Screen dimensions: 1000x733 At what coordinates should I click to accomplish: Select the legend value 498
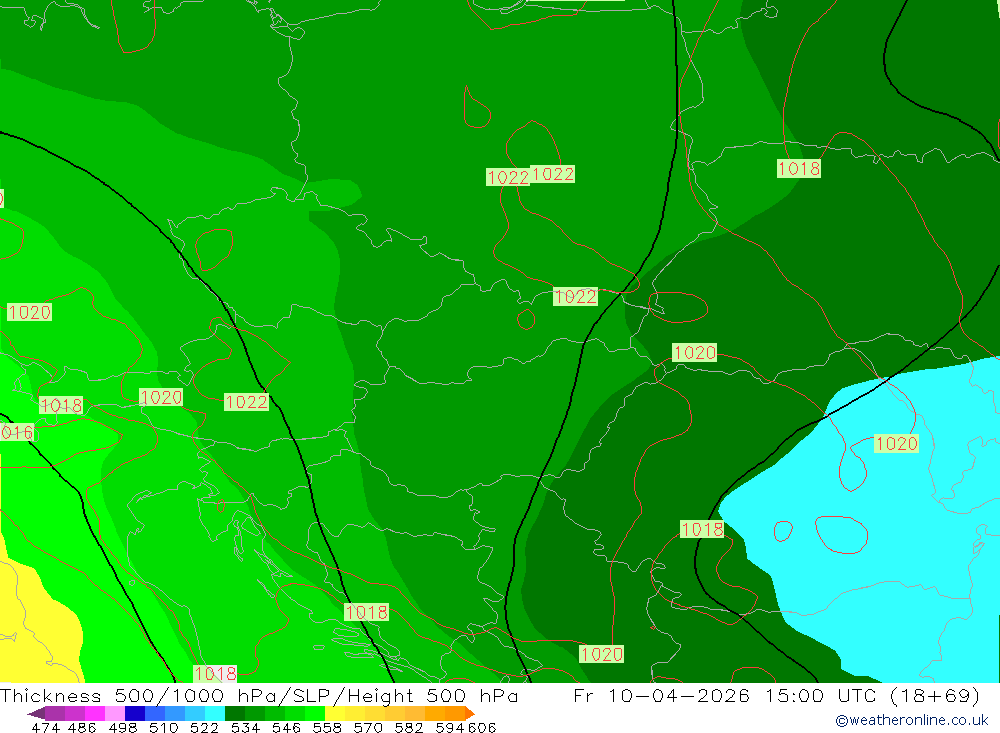click(123, 727)
